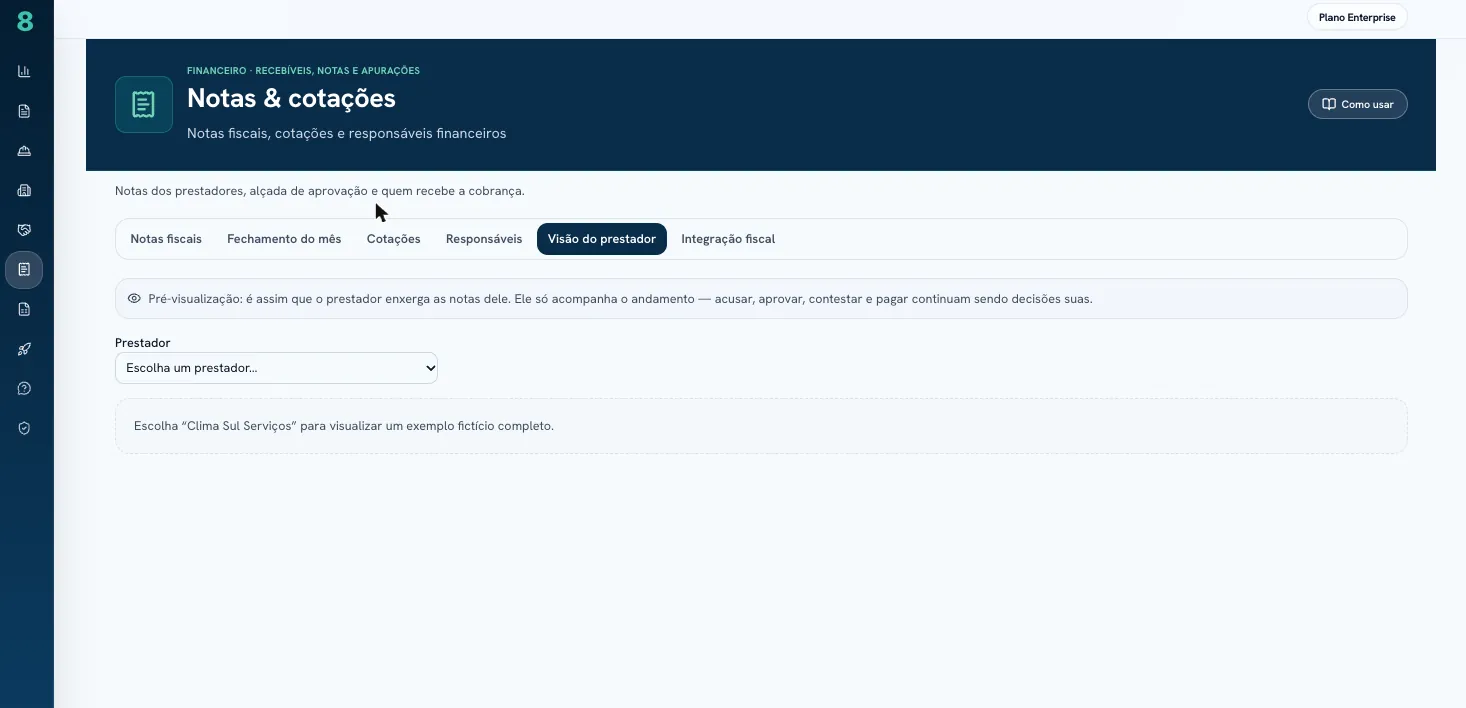
Task: Click the subtitle about notas fiscais and responsáveis
Action: [x=346, y=133]
